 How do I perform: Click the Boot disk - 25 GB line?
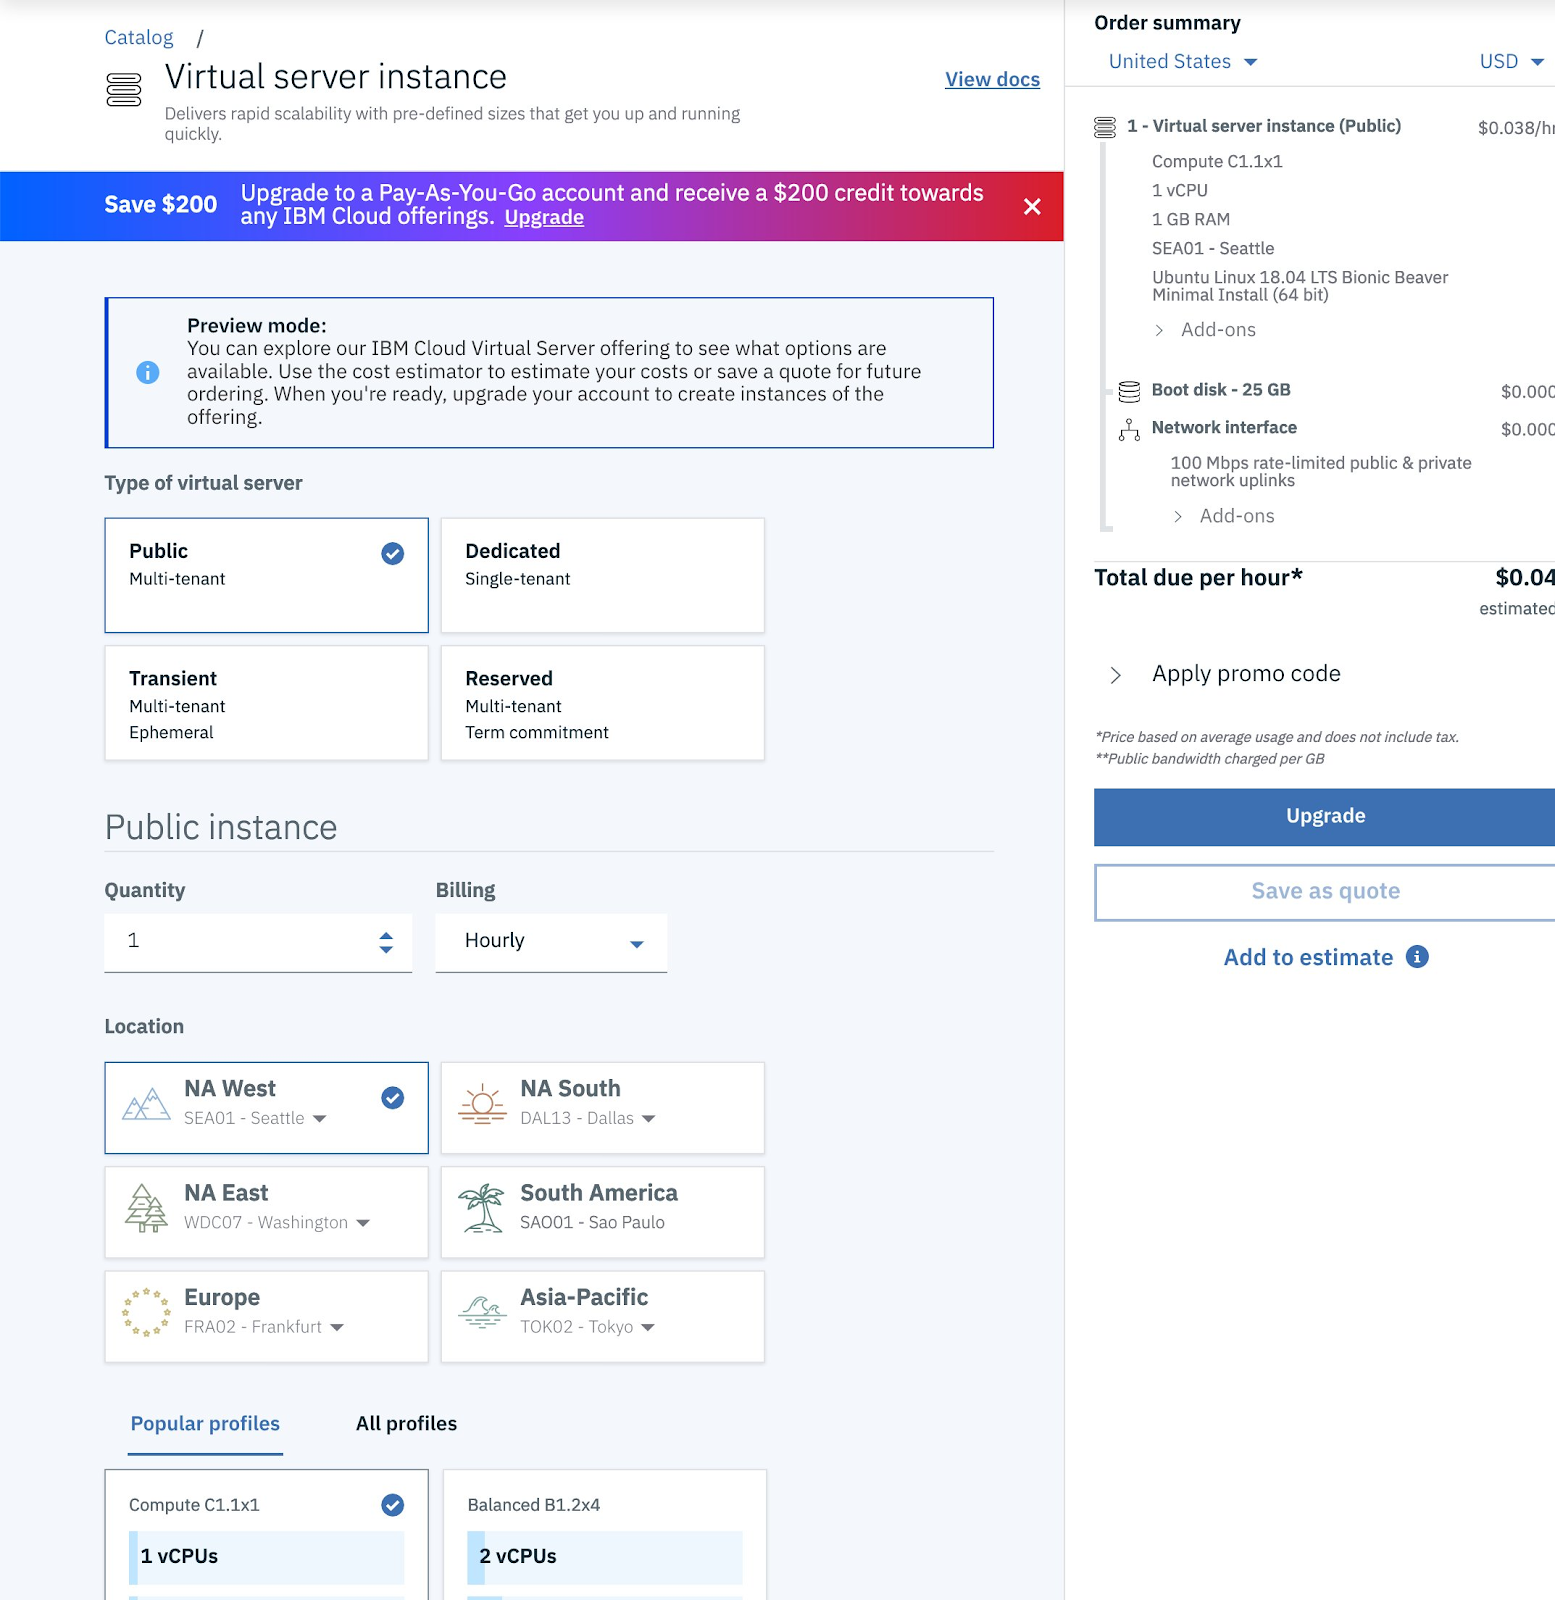[1221, 390]
